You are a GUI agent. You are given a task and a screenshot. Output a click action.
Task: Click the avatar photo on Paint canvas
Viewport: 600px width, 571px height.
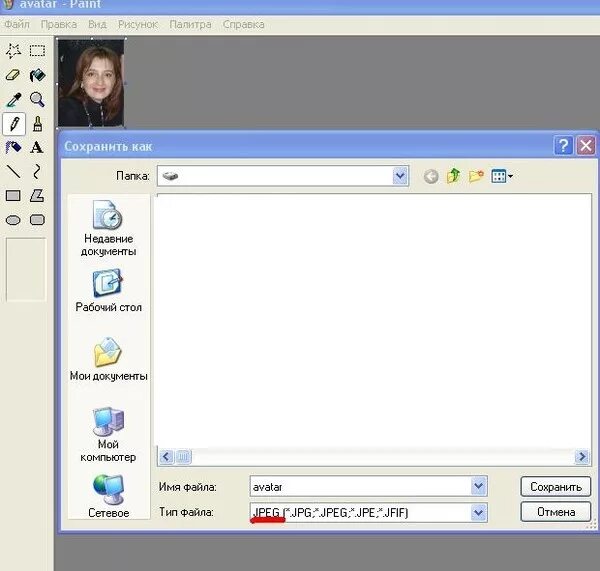[91, 83]
